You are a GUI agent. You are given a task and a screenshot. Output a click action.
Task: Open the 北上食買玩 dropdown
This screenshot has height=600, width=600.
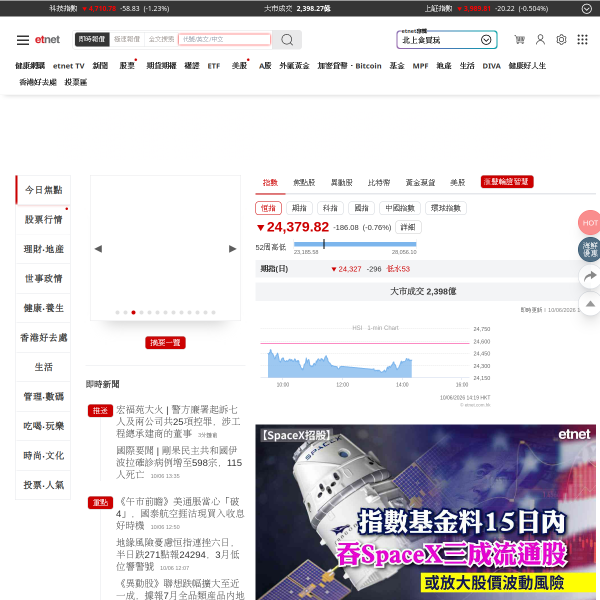pos(447,40)
